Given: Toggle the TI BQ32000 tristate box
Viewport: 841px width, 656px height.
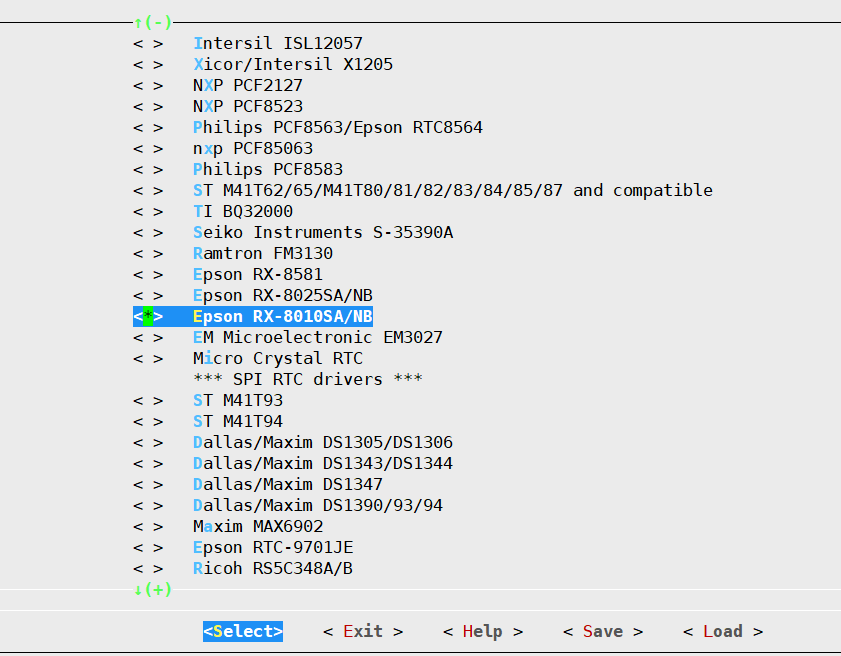Looking at the screenshot, I should (x=148, y=211).
